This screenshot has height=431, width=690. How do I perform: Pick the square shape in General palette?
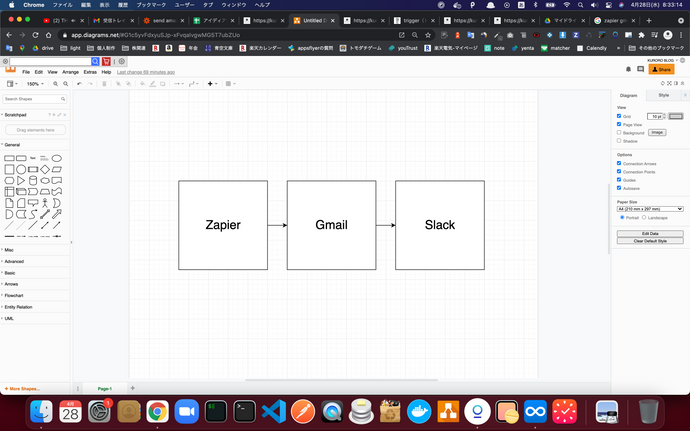(x=9, y=169)
